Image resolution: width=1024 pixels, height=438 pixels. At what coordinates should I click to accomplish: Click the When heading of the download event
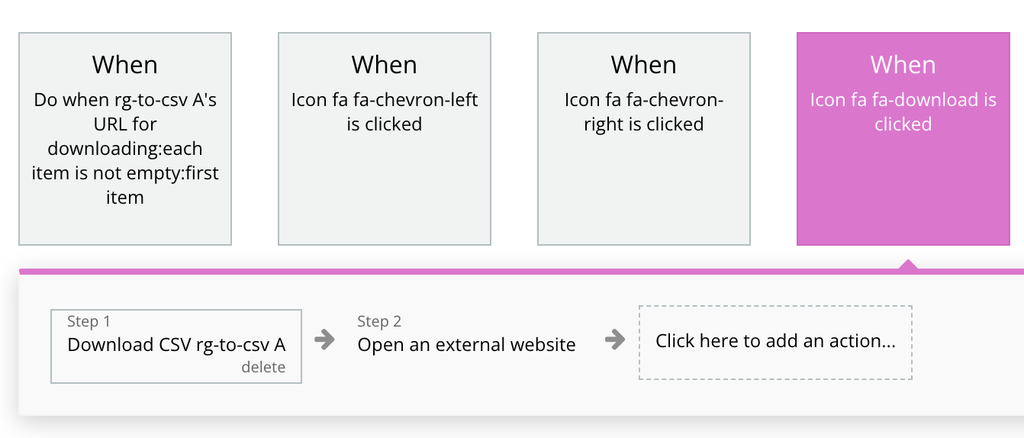pyautogui.click(x=902, y=65)
